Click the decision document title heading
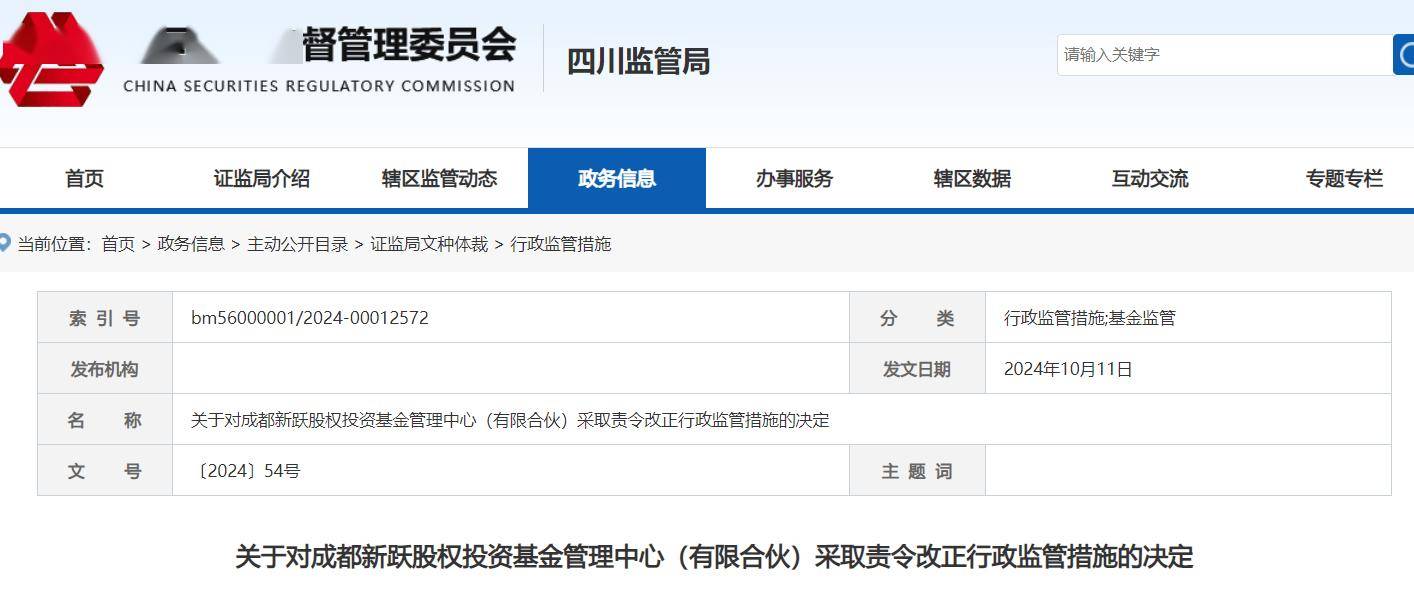The width and height of the screenshot is (1414, 614). 707,560
